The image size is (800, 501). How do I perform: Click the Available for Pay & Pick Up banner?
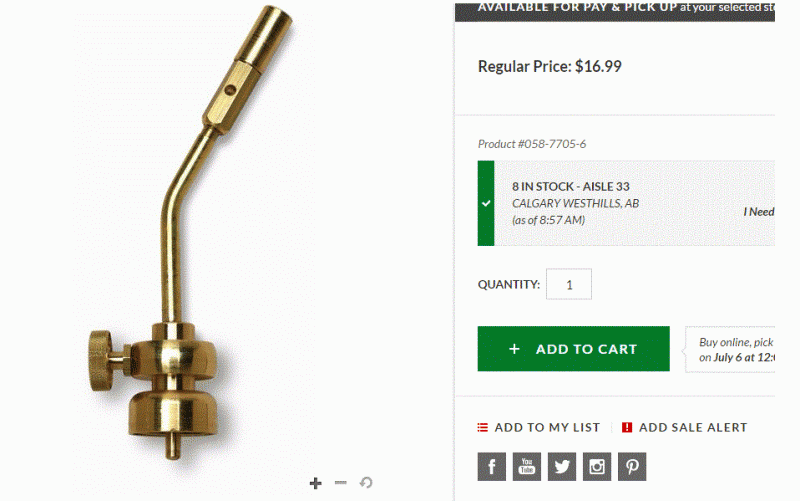[615, 11]
